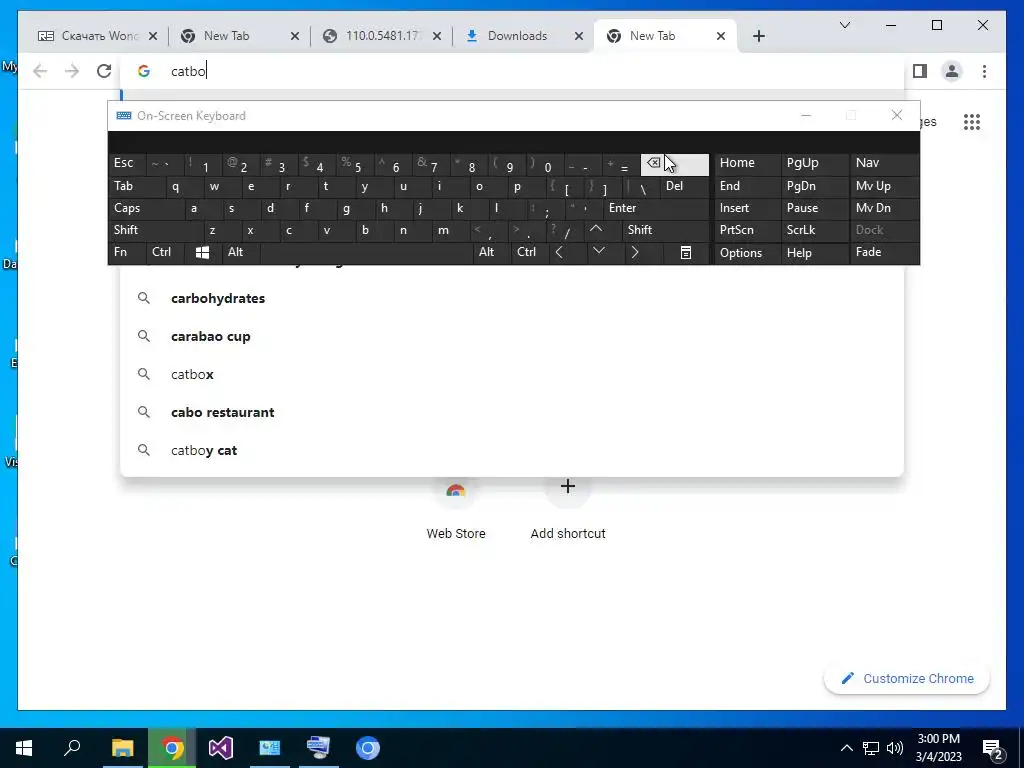The height and width of the screenshot is (768, 1024).
Task: Tap the Options key on keyboard
Action: 747,253
